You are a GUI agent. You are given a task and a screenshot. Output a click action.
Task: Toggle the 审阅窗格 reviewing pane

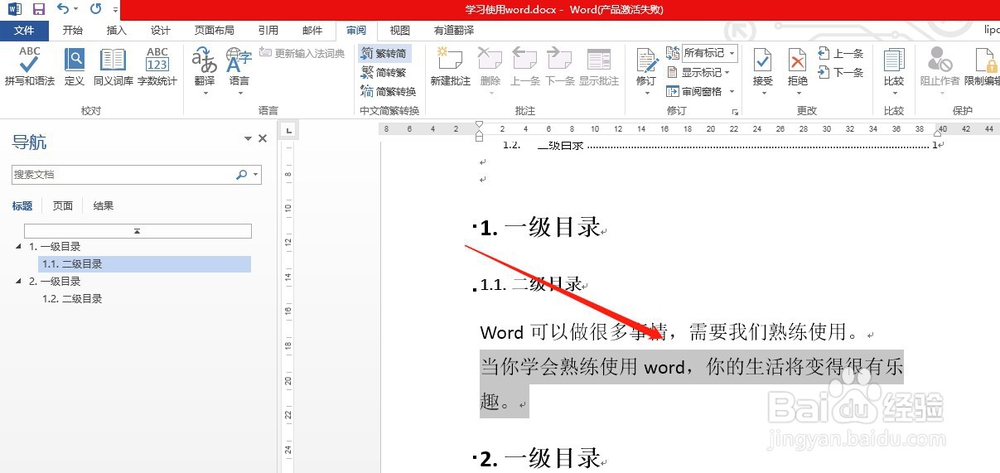(x=695, y=92)
